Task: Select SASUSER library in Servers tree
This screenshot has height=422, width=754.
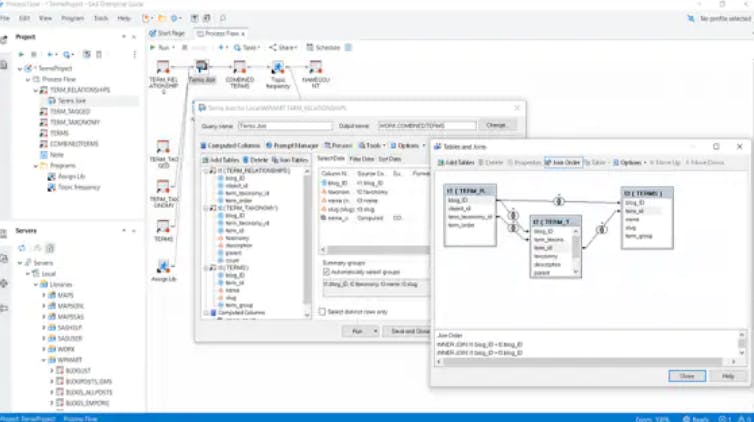Action: coord(70,338)
